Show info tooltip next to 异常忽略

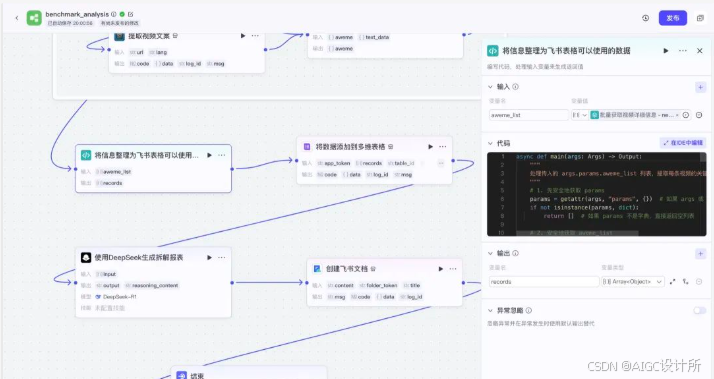529,311
